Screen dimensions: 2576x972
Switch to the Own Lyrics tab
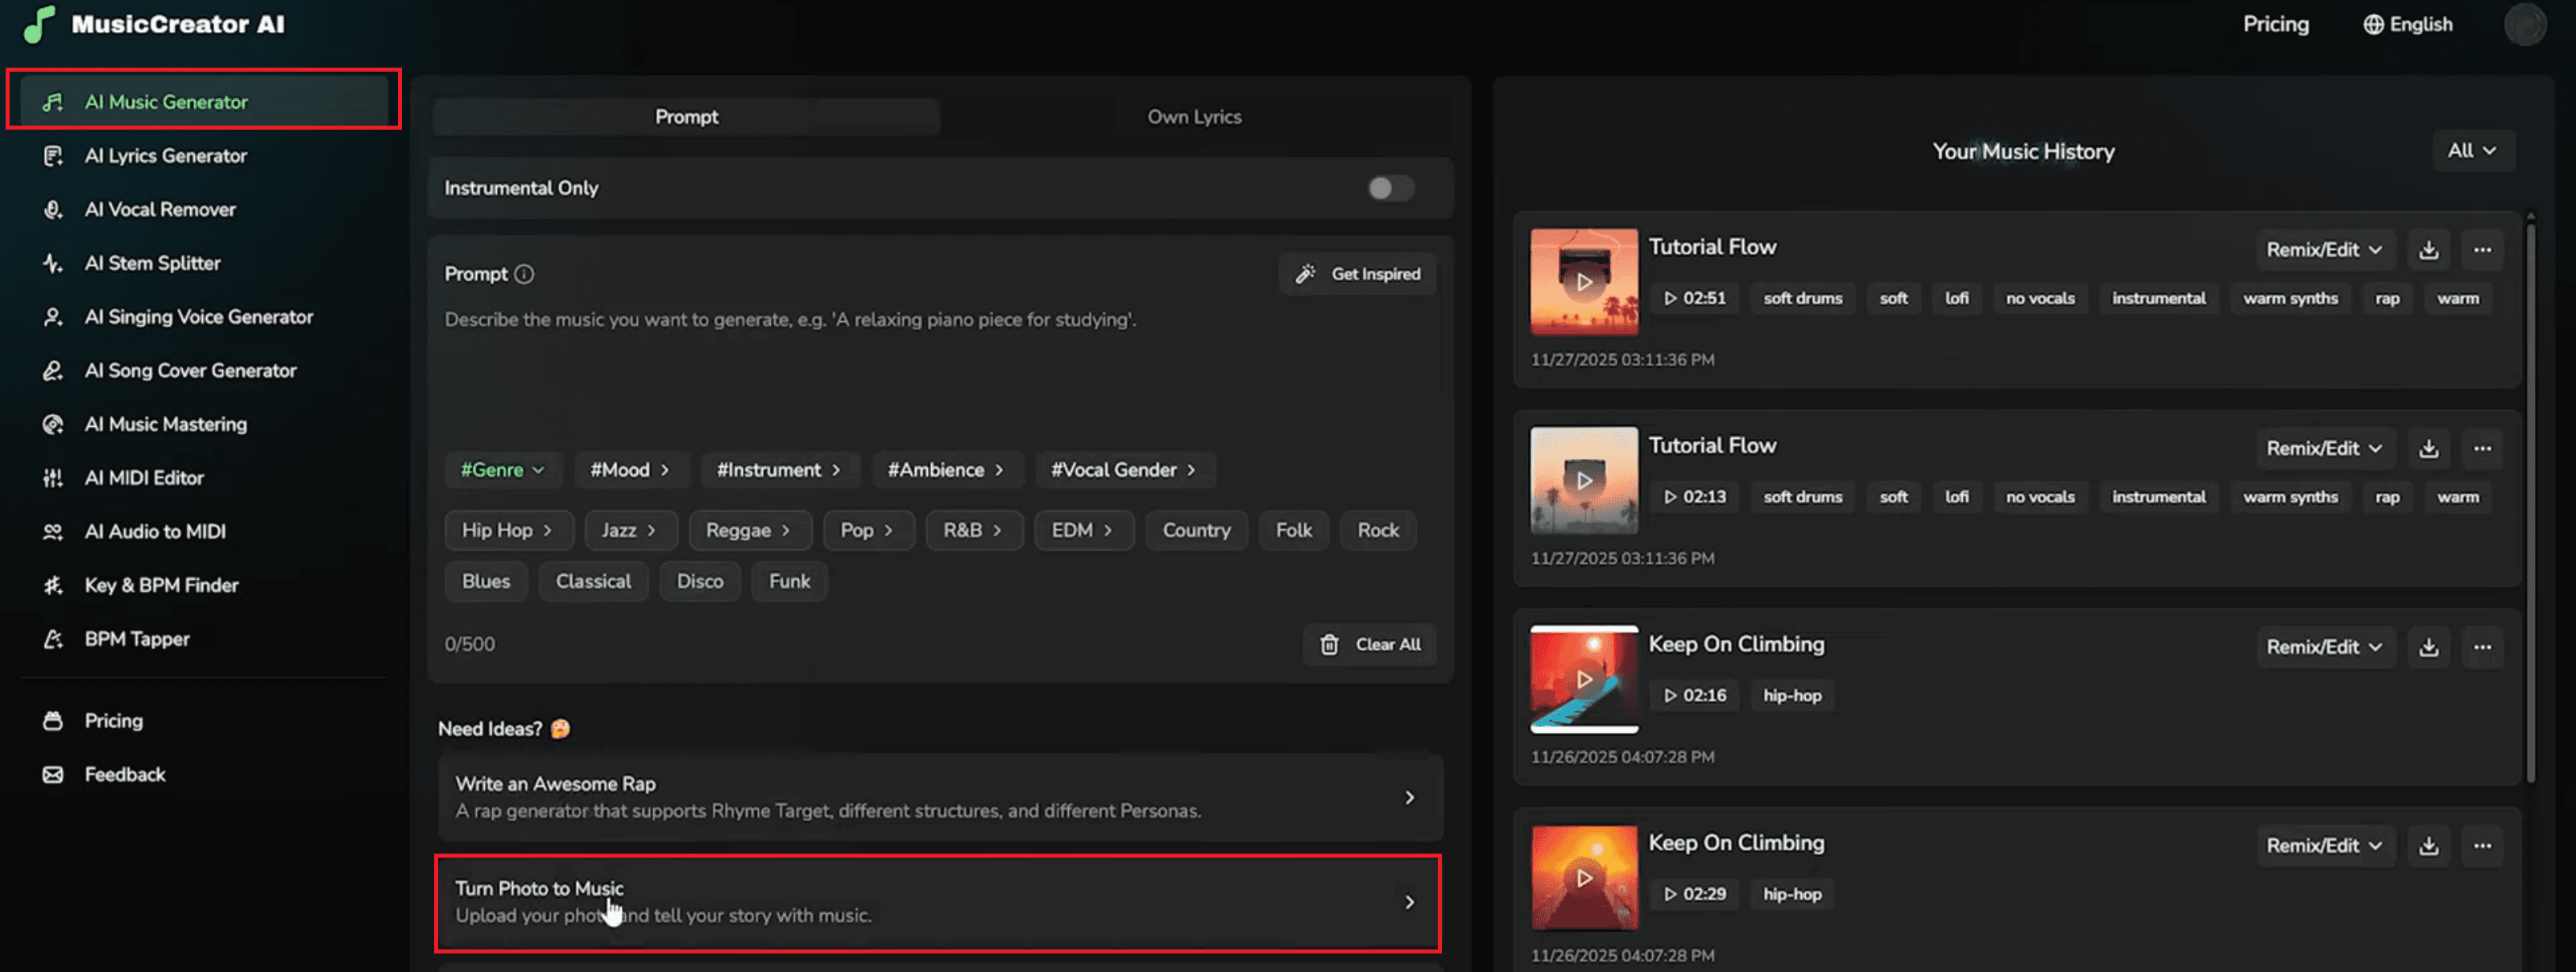point(1194,117)
